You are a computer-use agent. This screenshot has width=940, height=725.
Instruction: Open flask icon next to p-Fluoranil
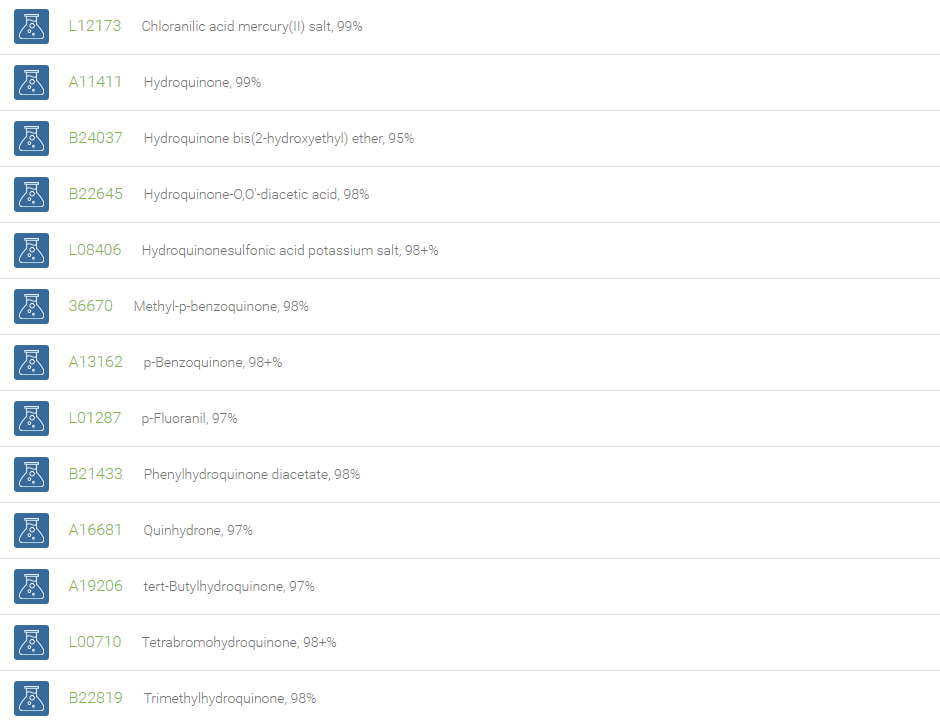[x=31, y=418]
